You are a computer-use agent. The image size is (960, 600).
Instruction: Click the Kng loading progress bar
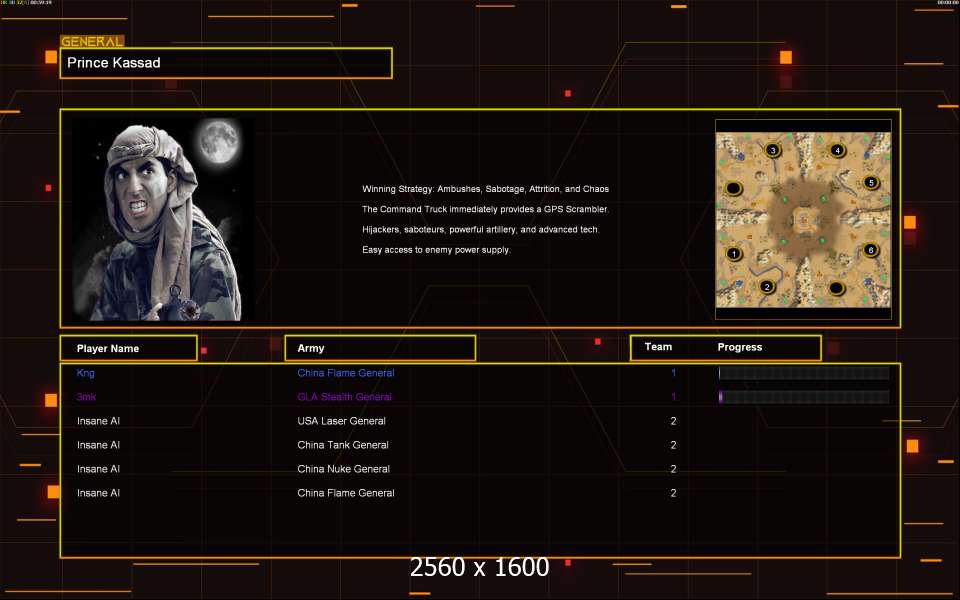click(803, 373)
